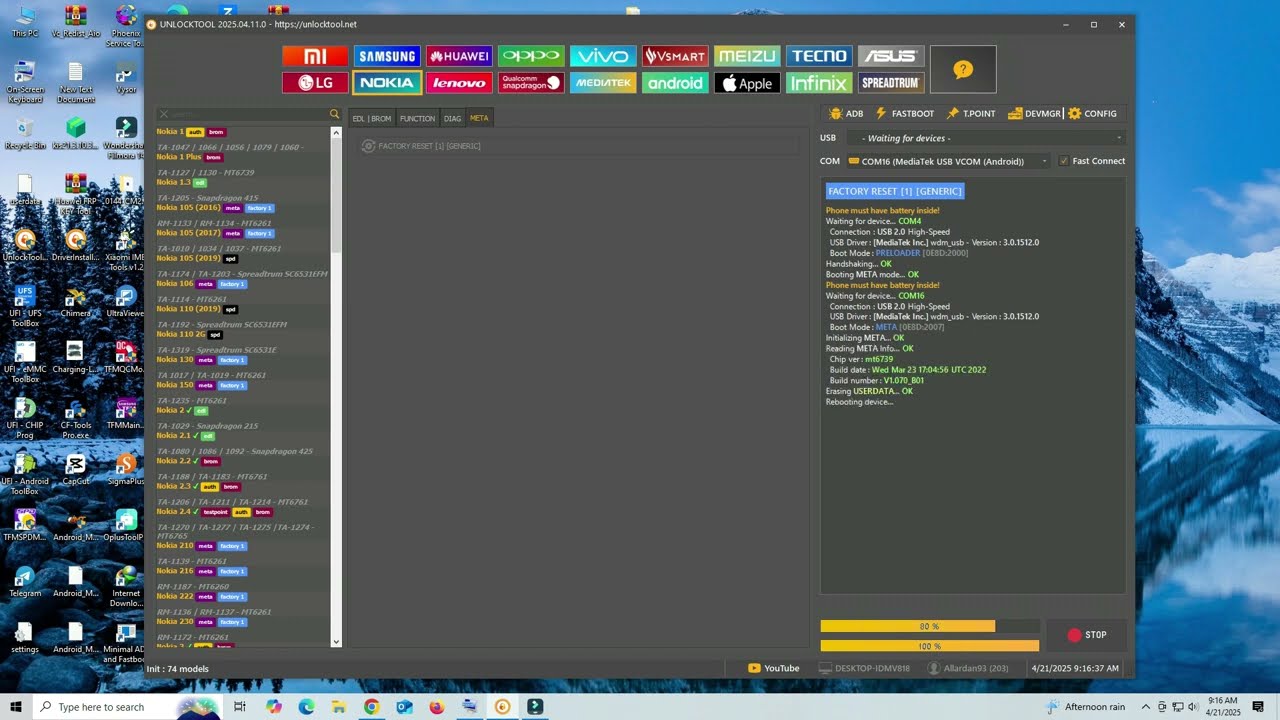
Task: Choose the Tecno brand button
Action: (x=819, y=56)
